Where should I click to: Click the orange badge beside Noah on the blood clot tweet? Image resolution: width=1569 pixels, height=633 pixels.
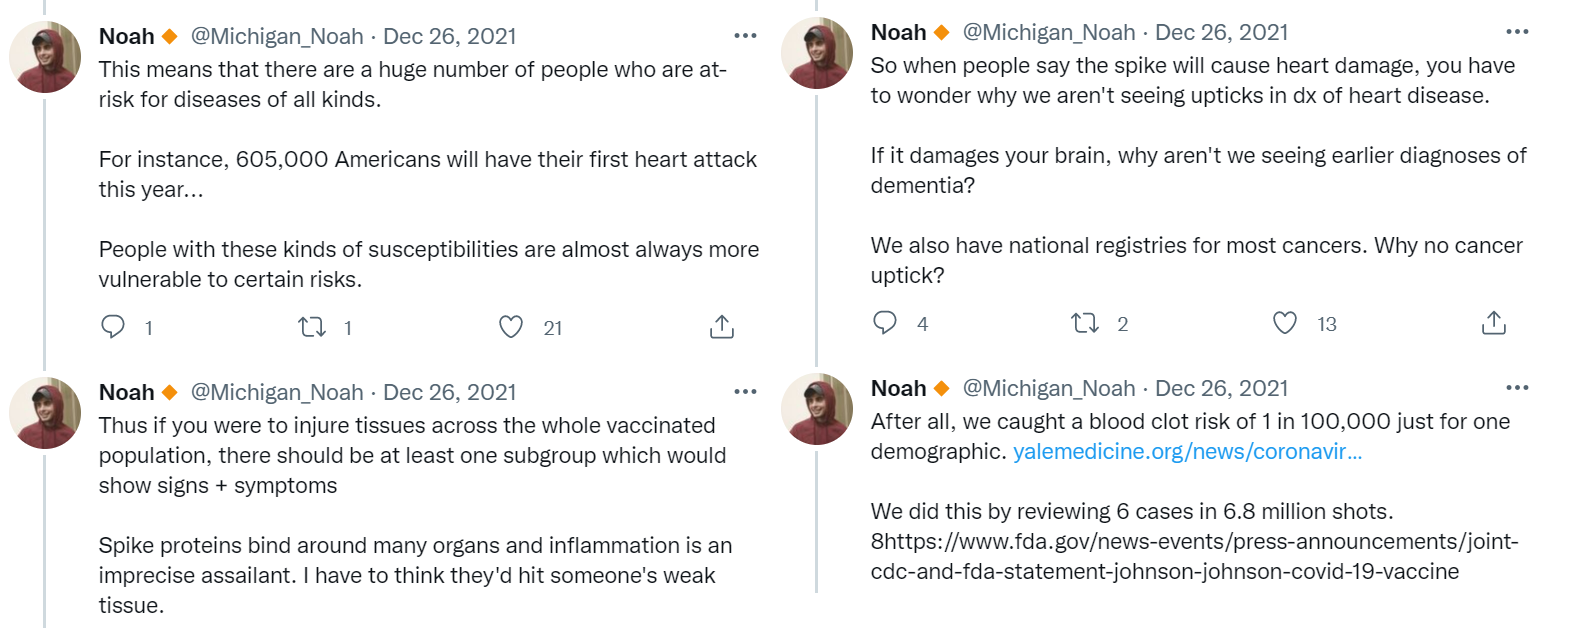click(x=941, y=389)
